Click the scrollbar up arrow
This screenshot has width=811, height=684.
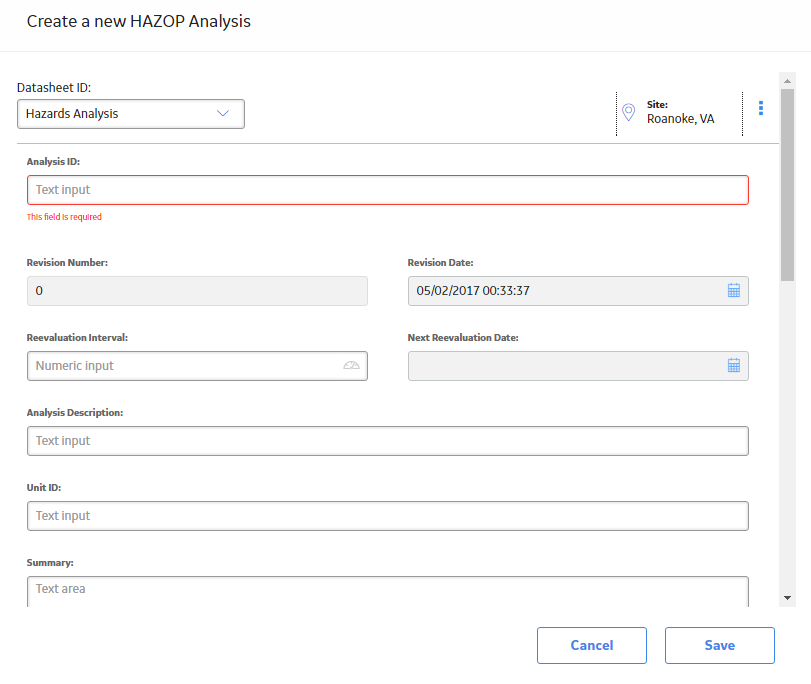787,81
